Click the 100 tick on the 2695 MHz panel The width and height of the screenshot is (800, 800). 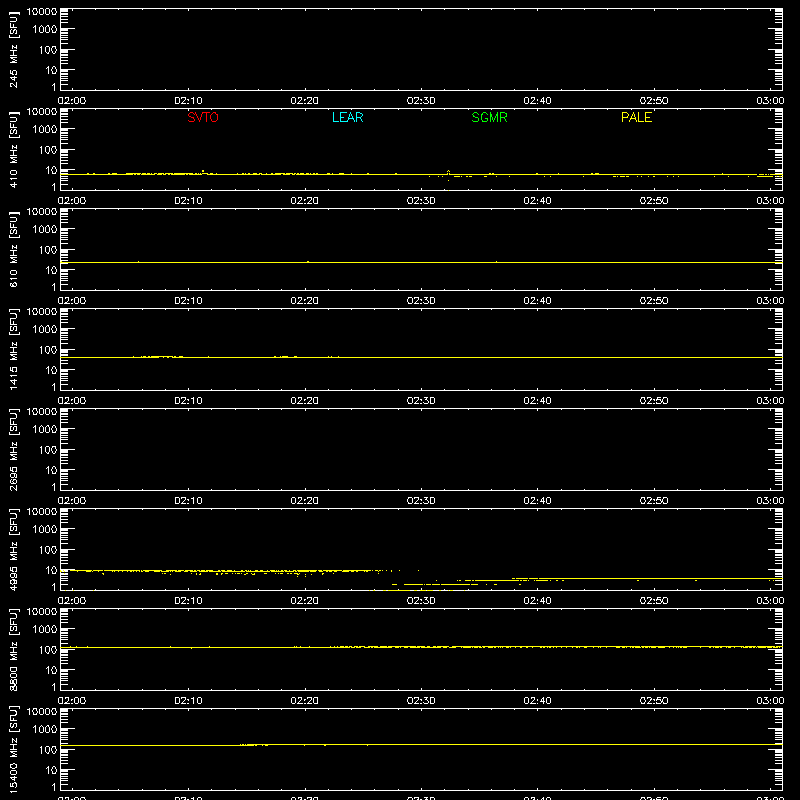[48, 450]
